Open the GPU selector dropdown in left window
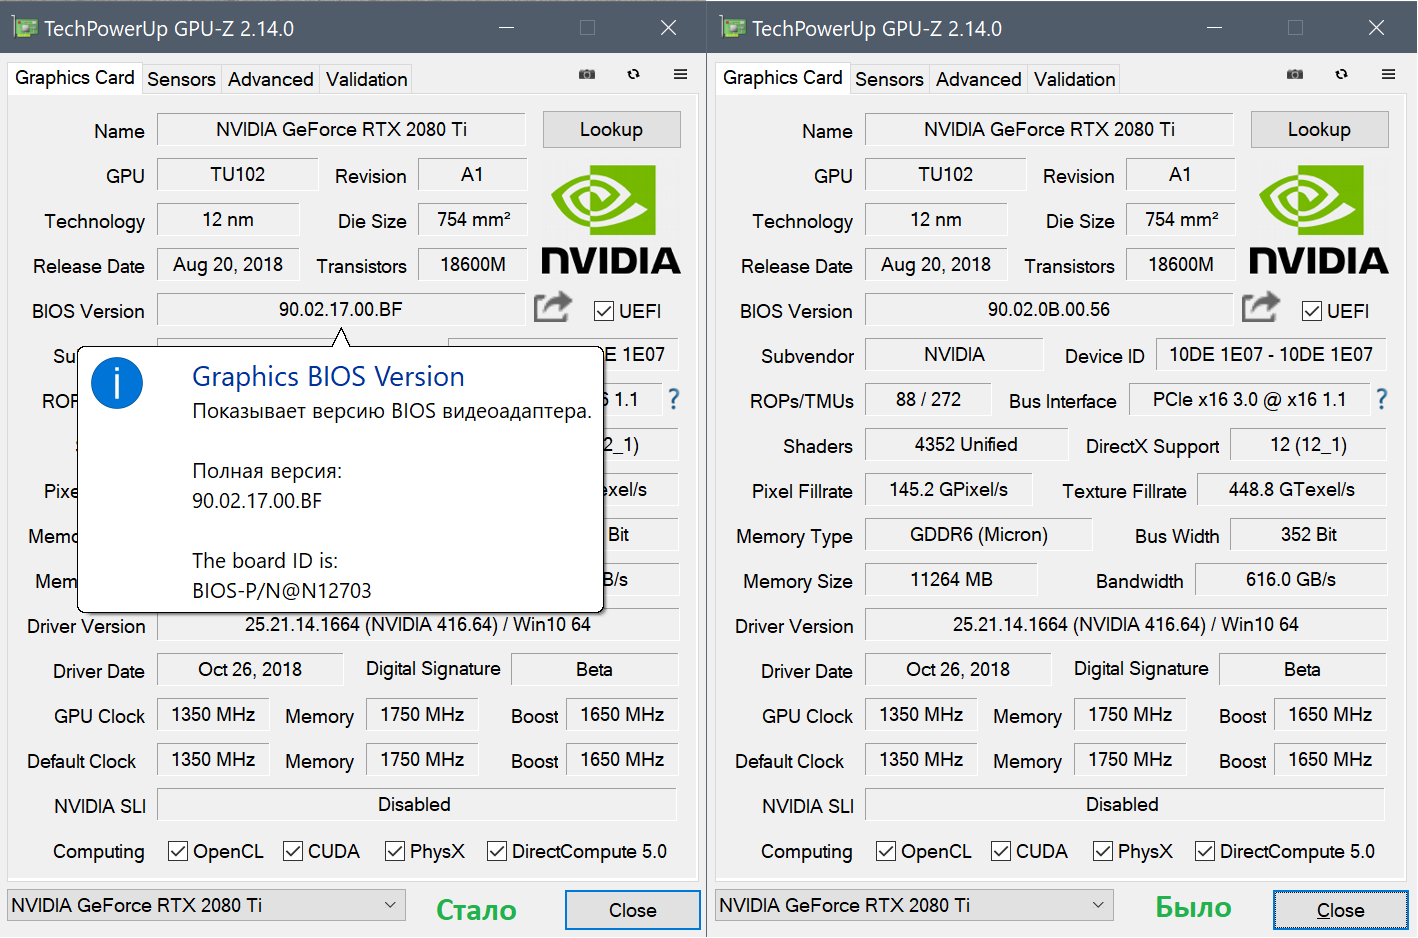The image size is (1418, 938). pos(207,905)
